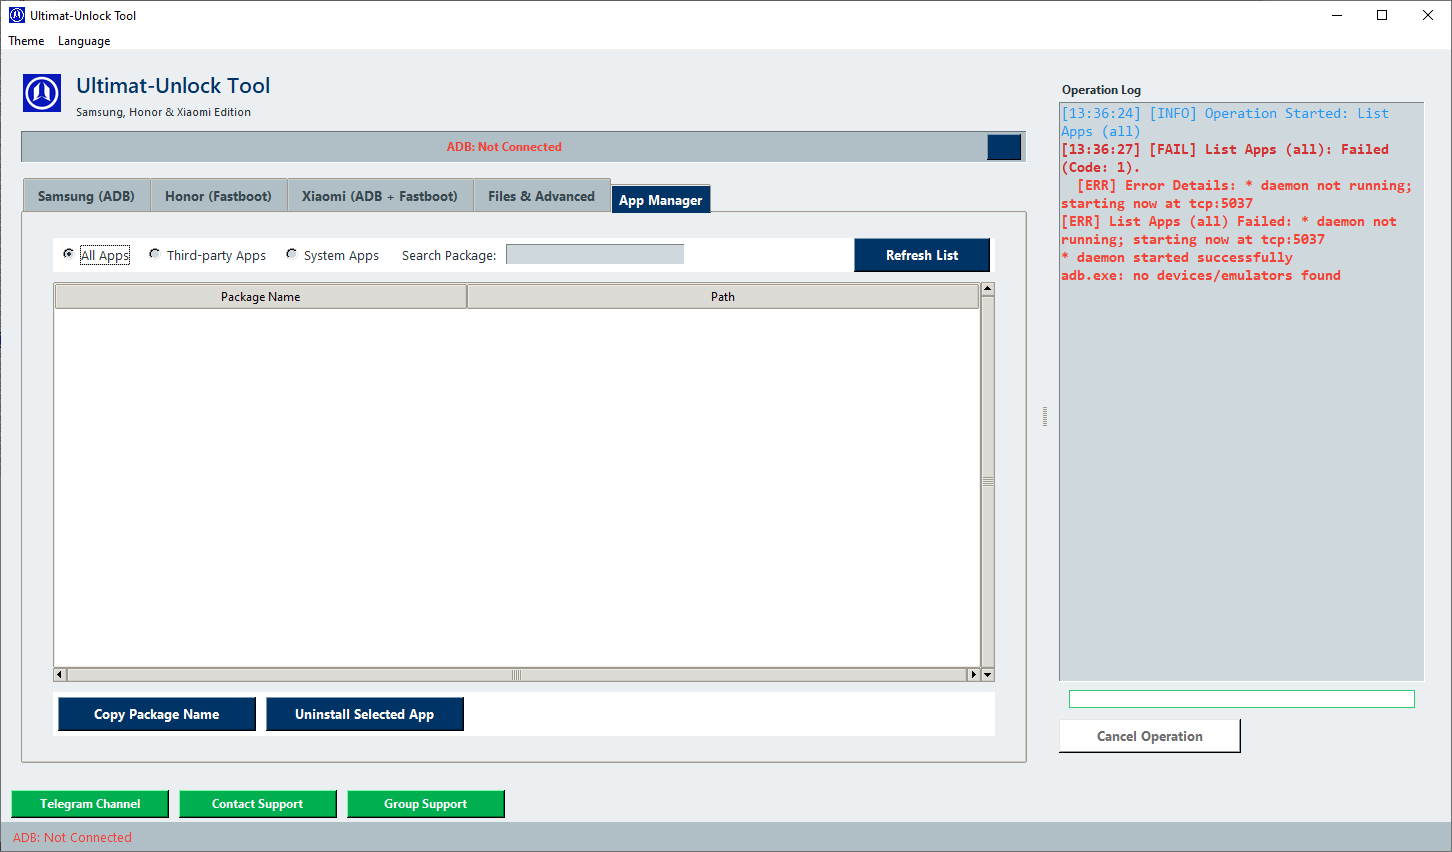Viewport: 1452px width, 852px height.
Task: Open the Theme menu
Action: point(25,41)
